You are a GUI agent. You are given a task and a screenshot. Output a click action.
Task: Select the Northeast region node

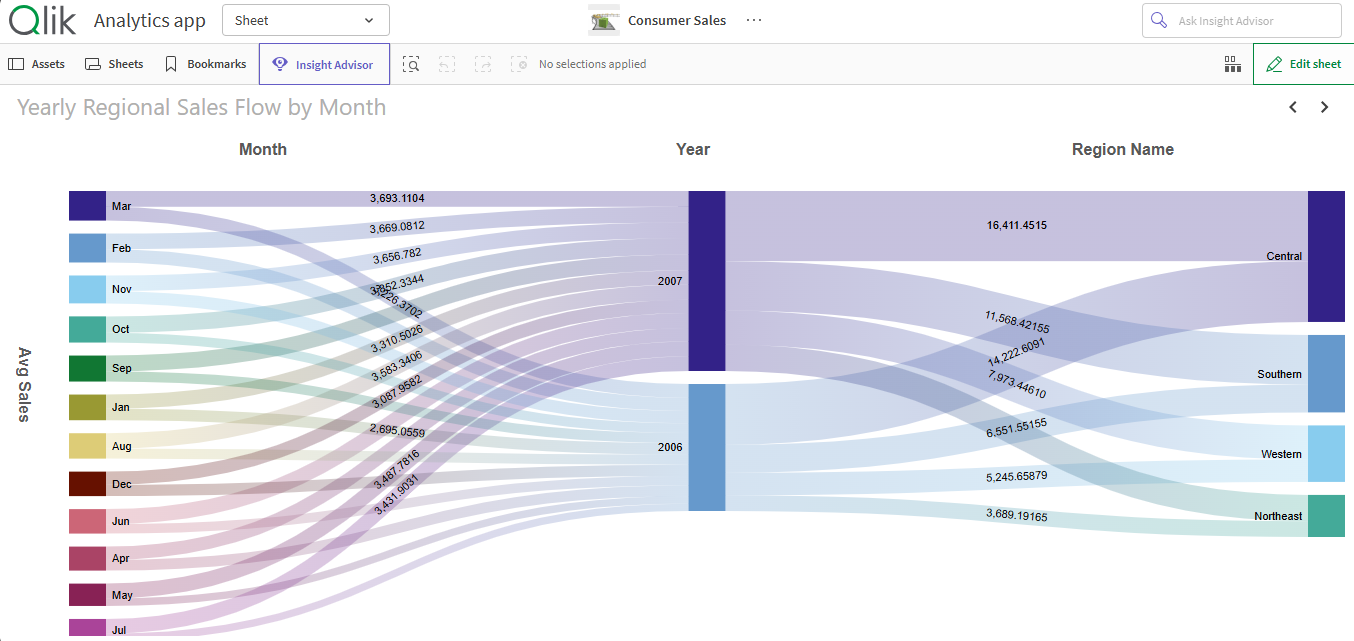[x=1326, y=516]
